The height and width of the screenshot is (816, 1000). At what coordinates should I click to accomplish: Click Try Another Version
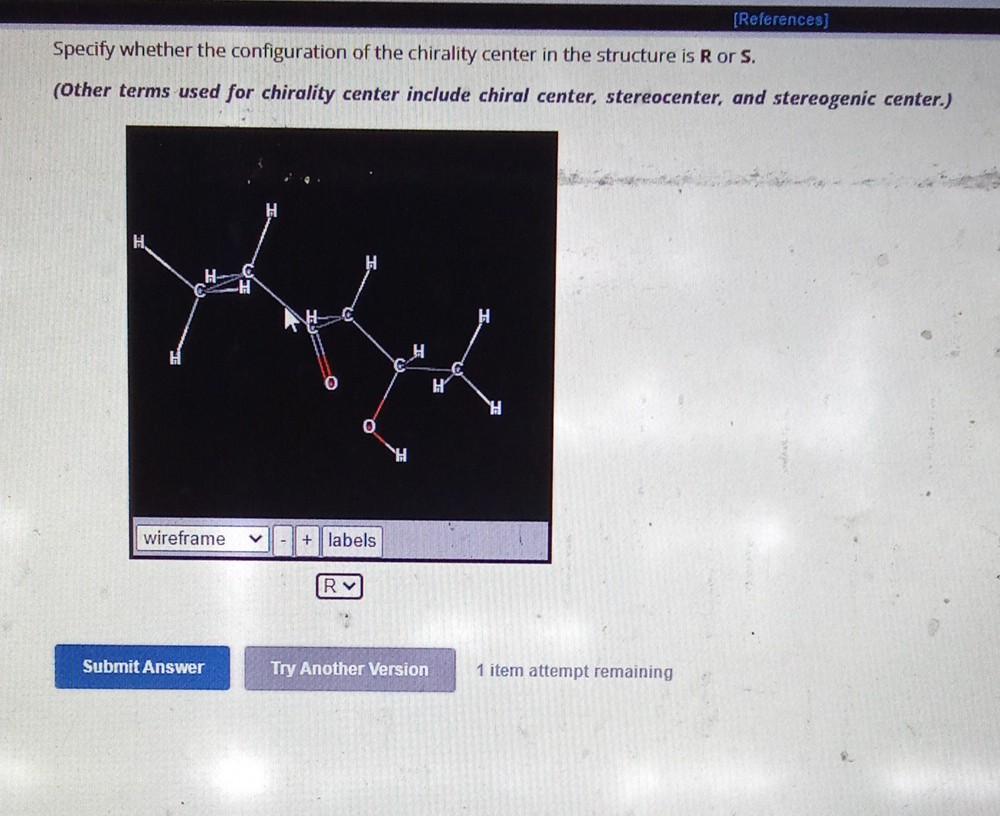(x=348, y=668)
